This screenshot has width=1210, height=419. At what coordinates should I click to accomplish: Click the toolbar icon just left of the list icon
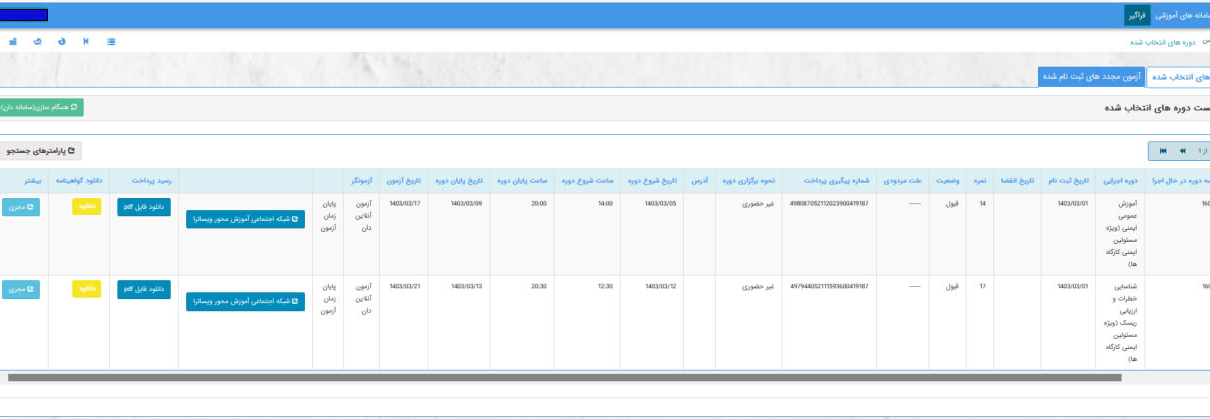tap(86, 42)
